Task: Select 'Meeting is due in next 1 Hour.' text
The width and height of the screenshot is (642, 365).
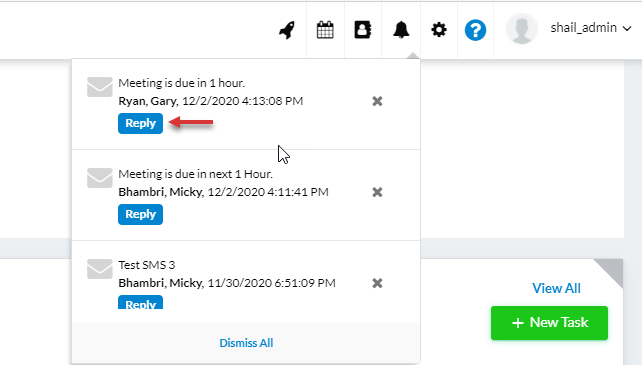Action: (x=196, y=174)
